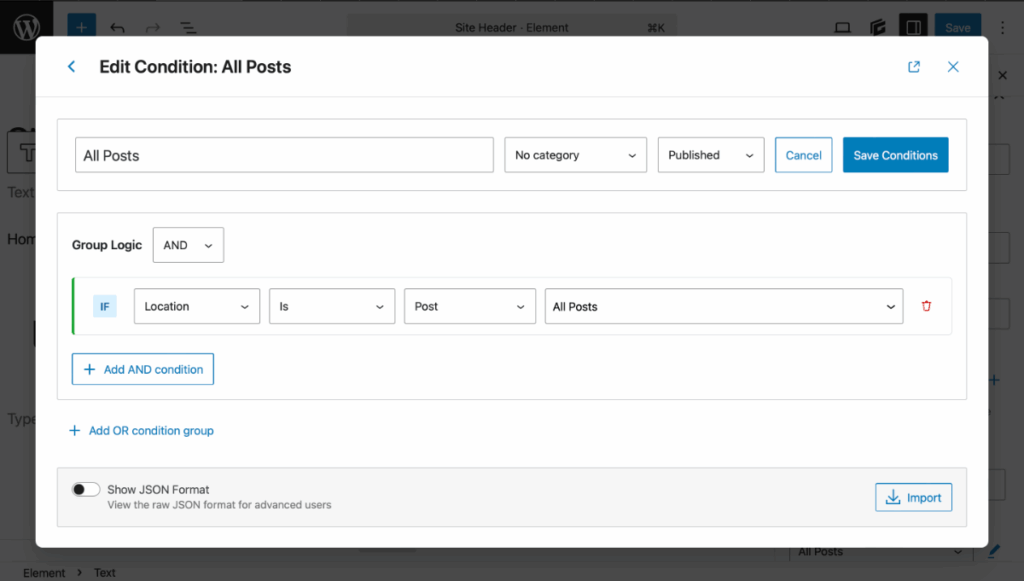
Task: Undo the last editor action
Action: pyautogui.click(x=118, y=27)
